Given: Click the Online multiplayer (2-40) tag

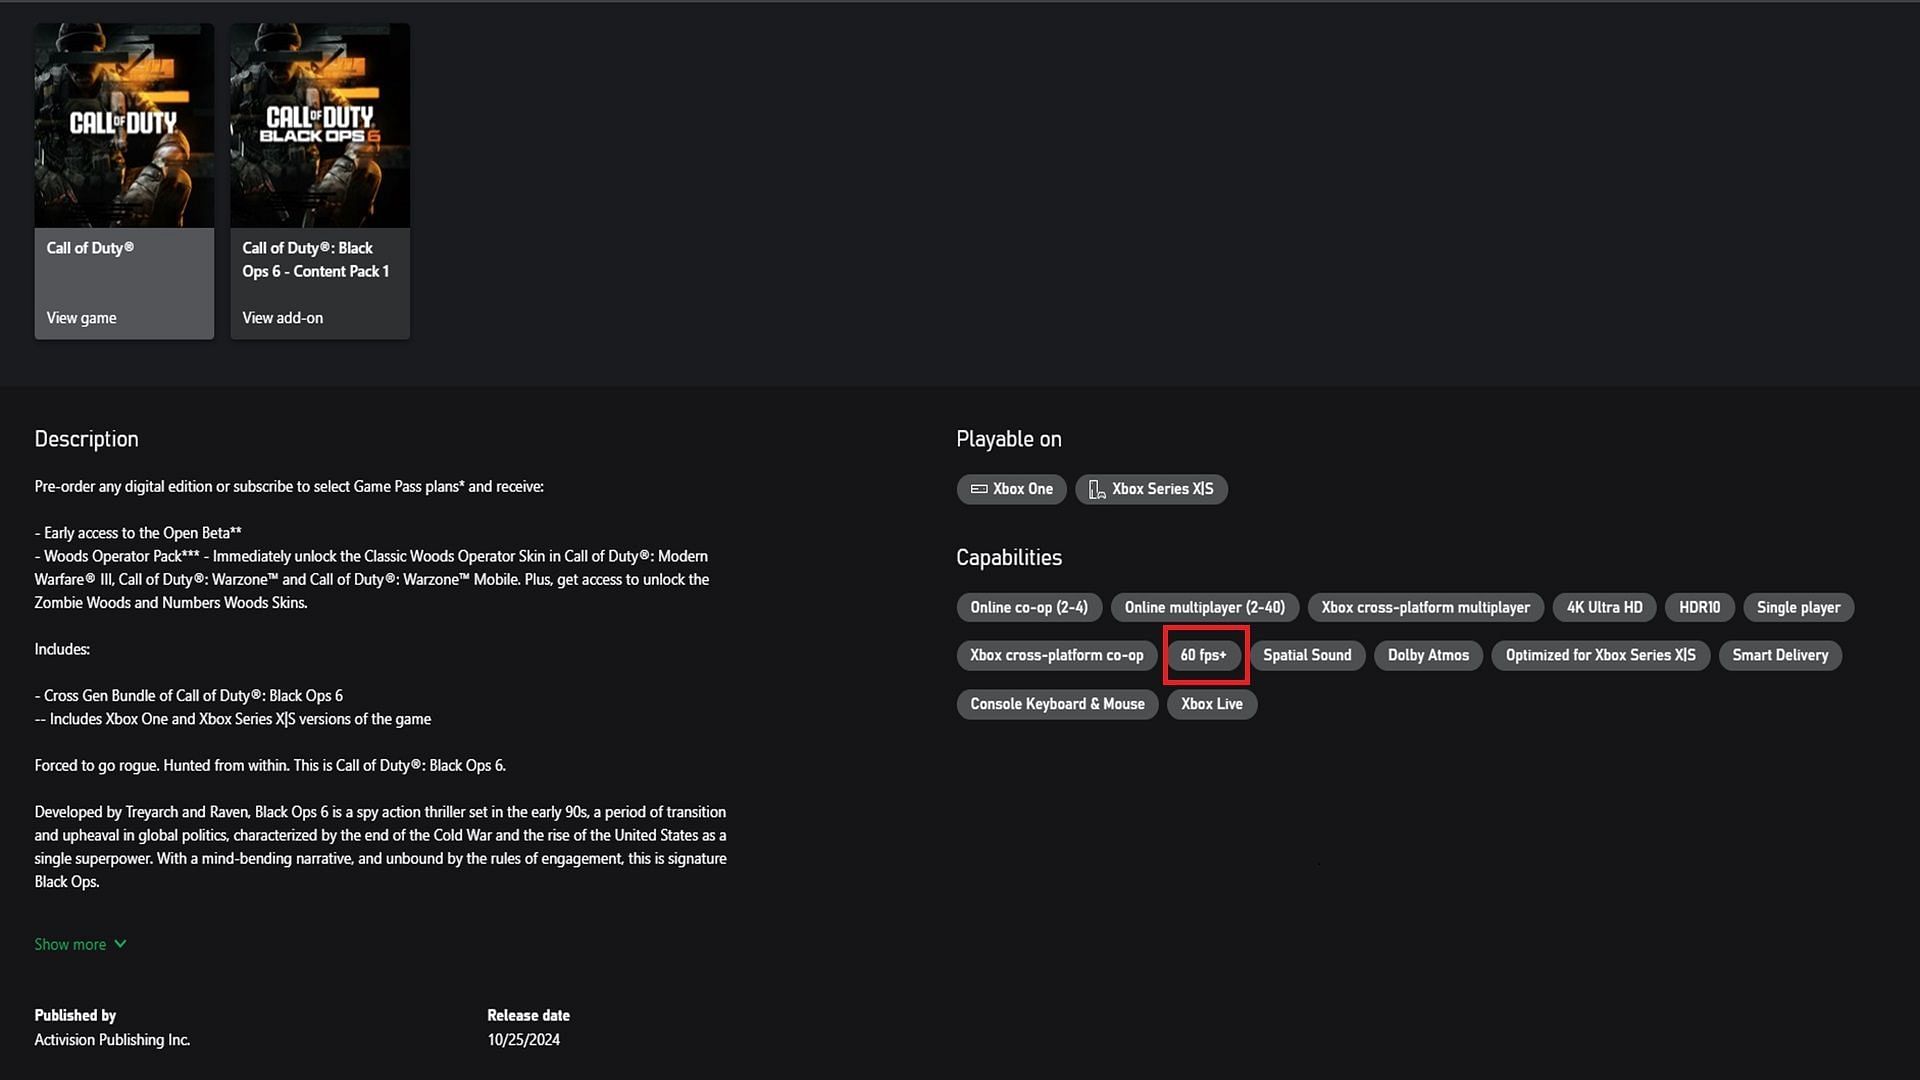Looking at the screenshot, I should [1204, 607].
